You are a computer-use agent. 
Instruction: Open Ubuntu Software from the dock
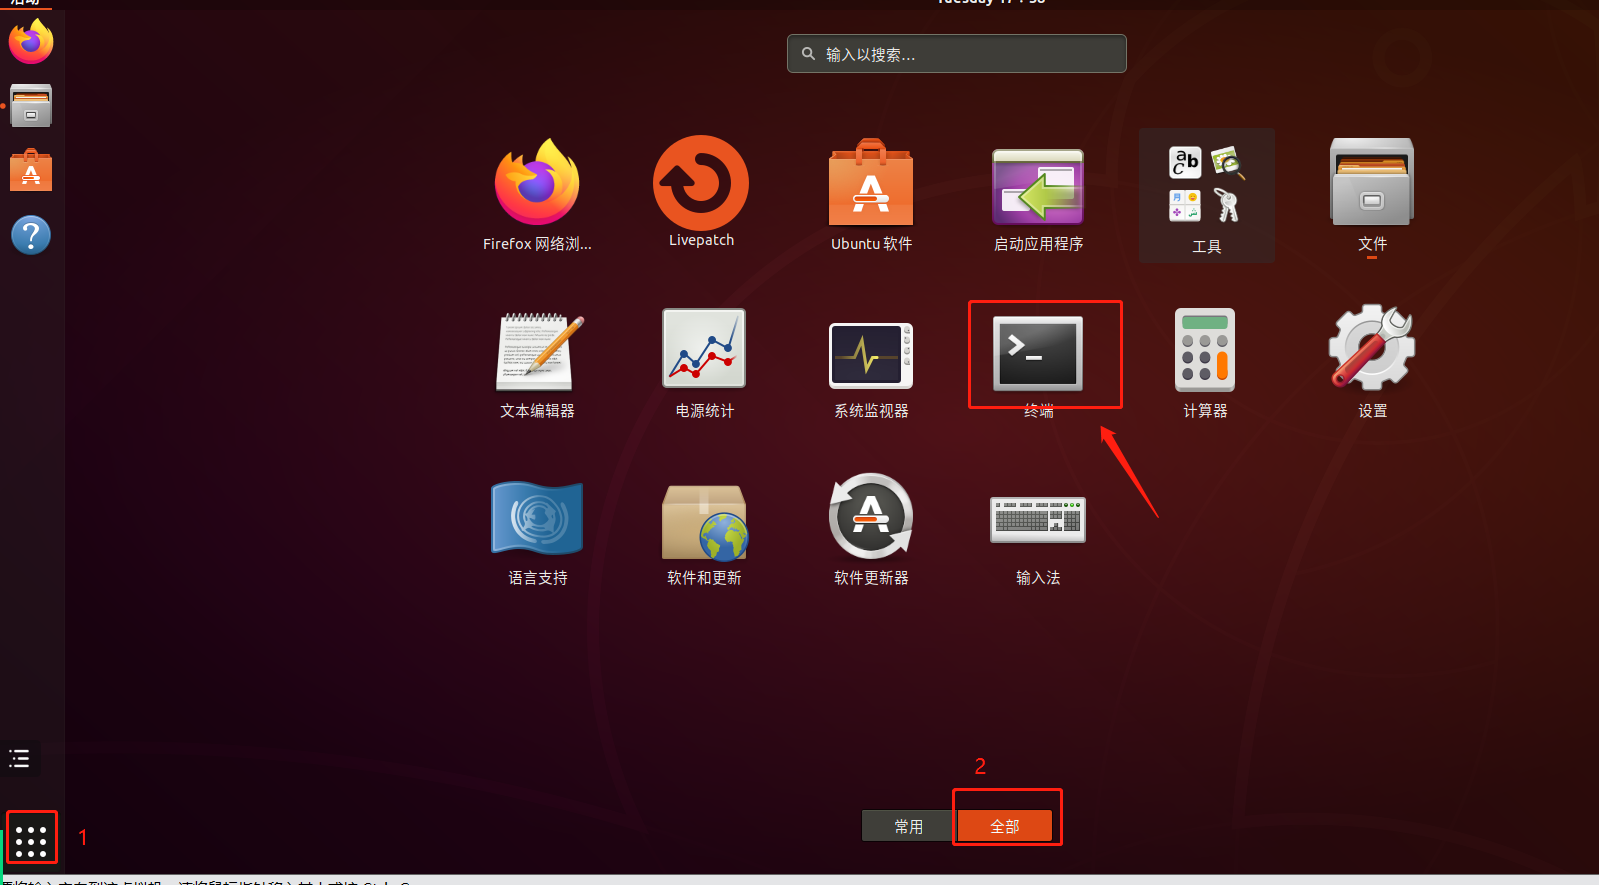(x=31, y=170)
